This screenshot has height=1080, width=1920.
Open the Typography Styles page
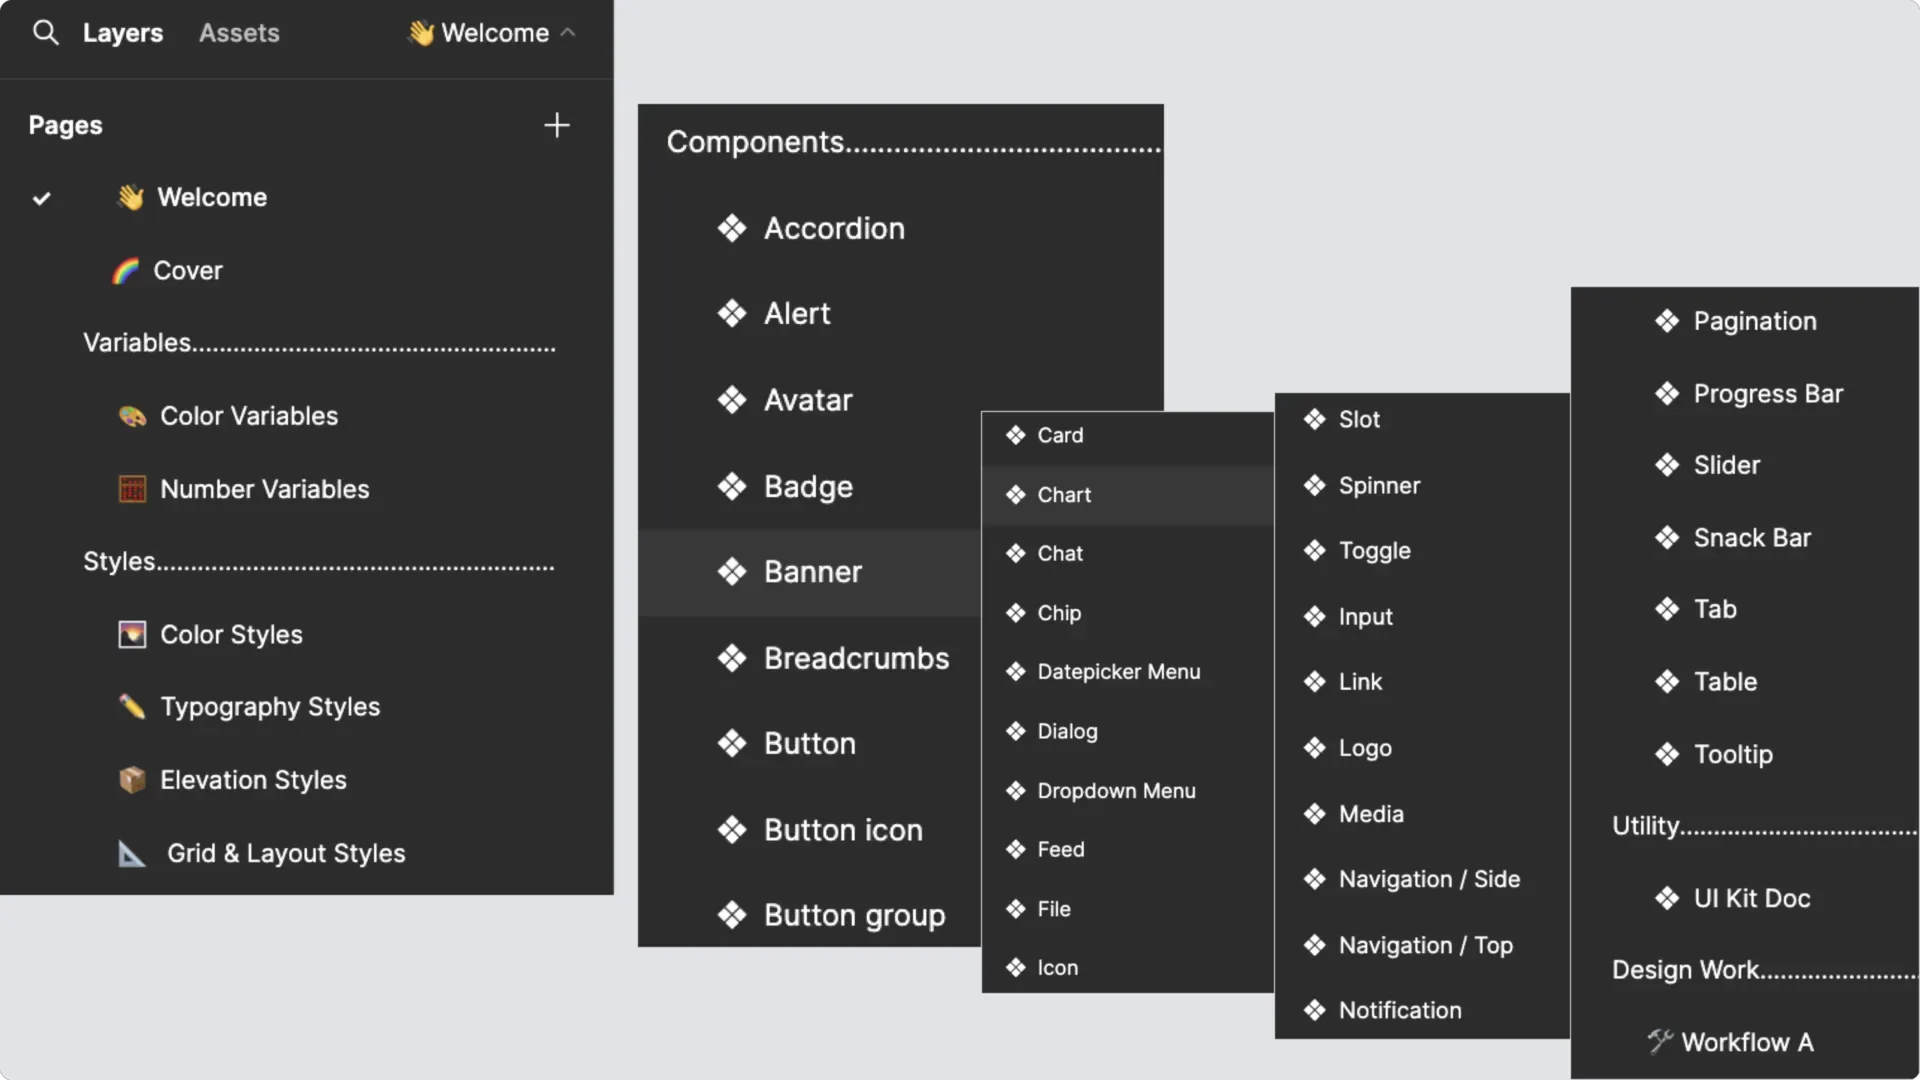click(270, 707)
